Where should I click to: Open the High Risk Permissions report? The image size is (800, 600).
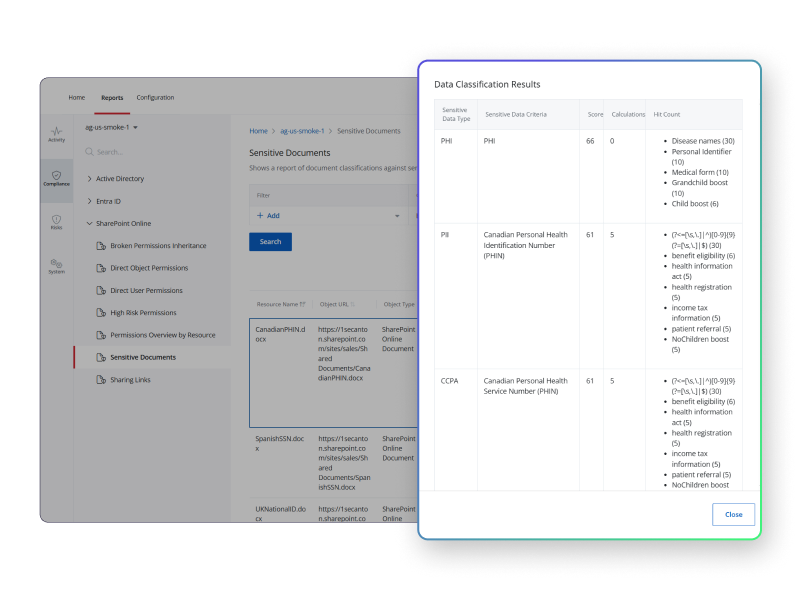[146, 312]
